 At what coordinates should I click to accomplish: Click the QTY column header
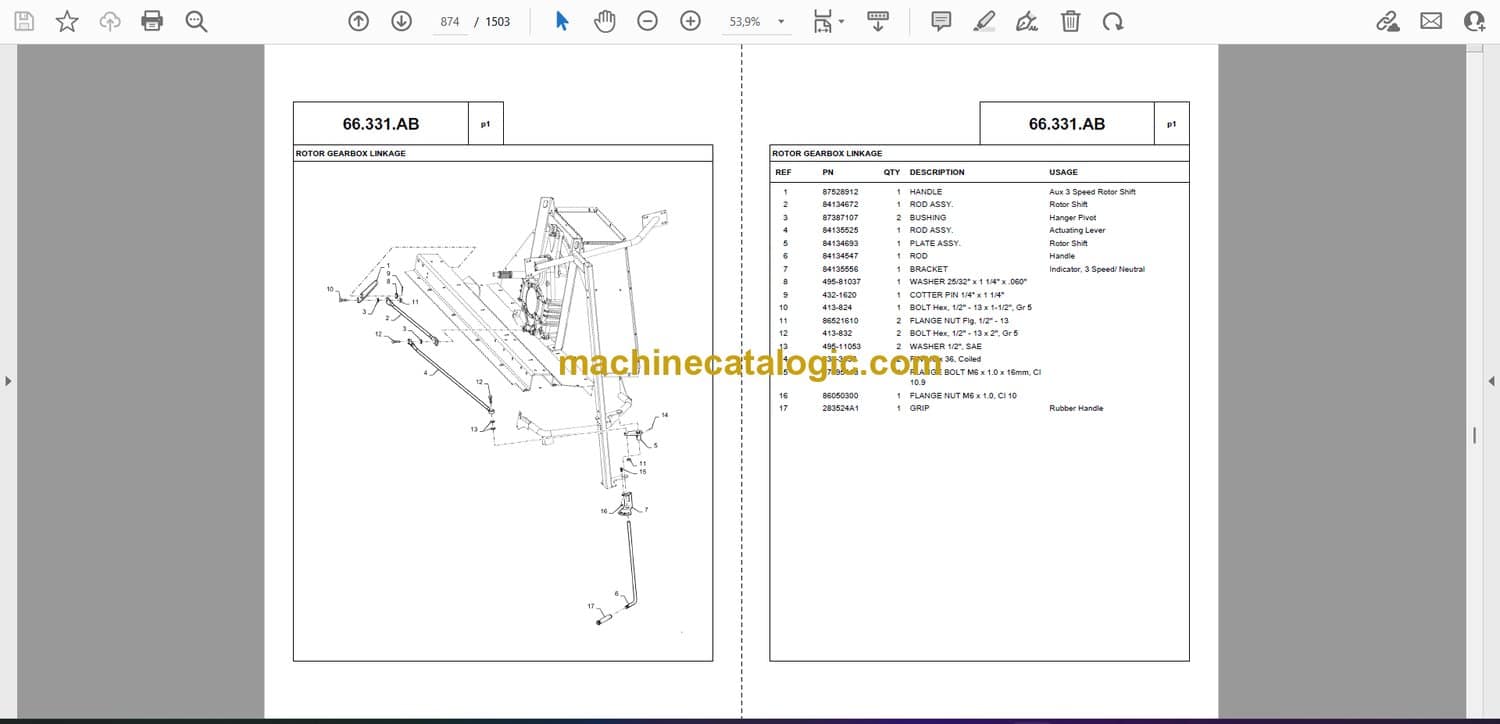click(892, 172)
